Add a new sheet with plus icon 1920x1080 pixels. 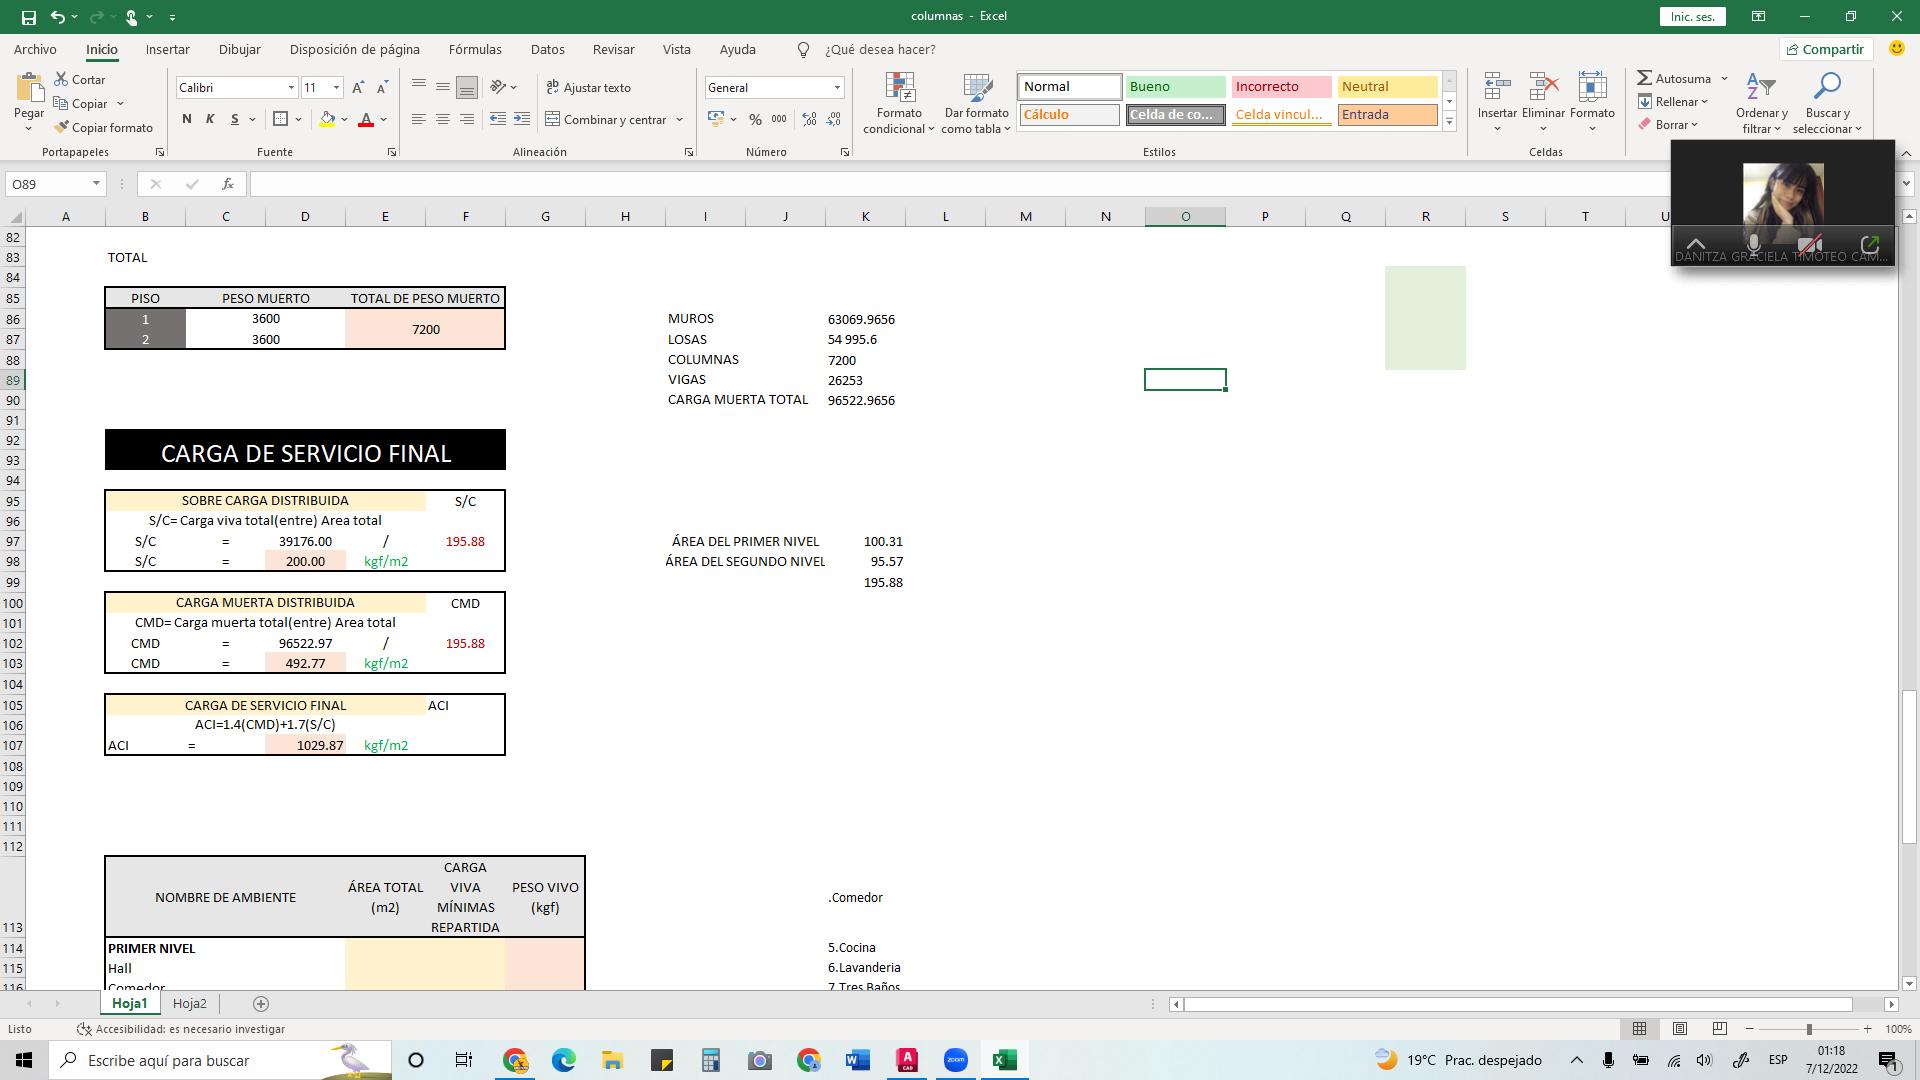[261, 1004]
